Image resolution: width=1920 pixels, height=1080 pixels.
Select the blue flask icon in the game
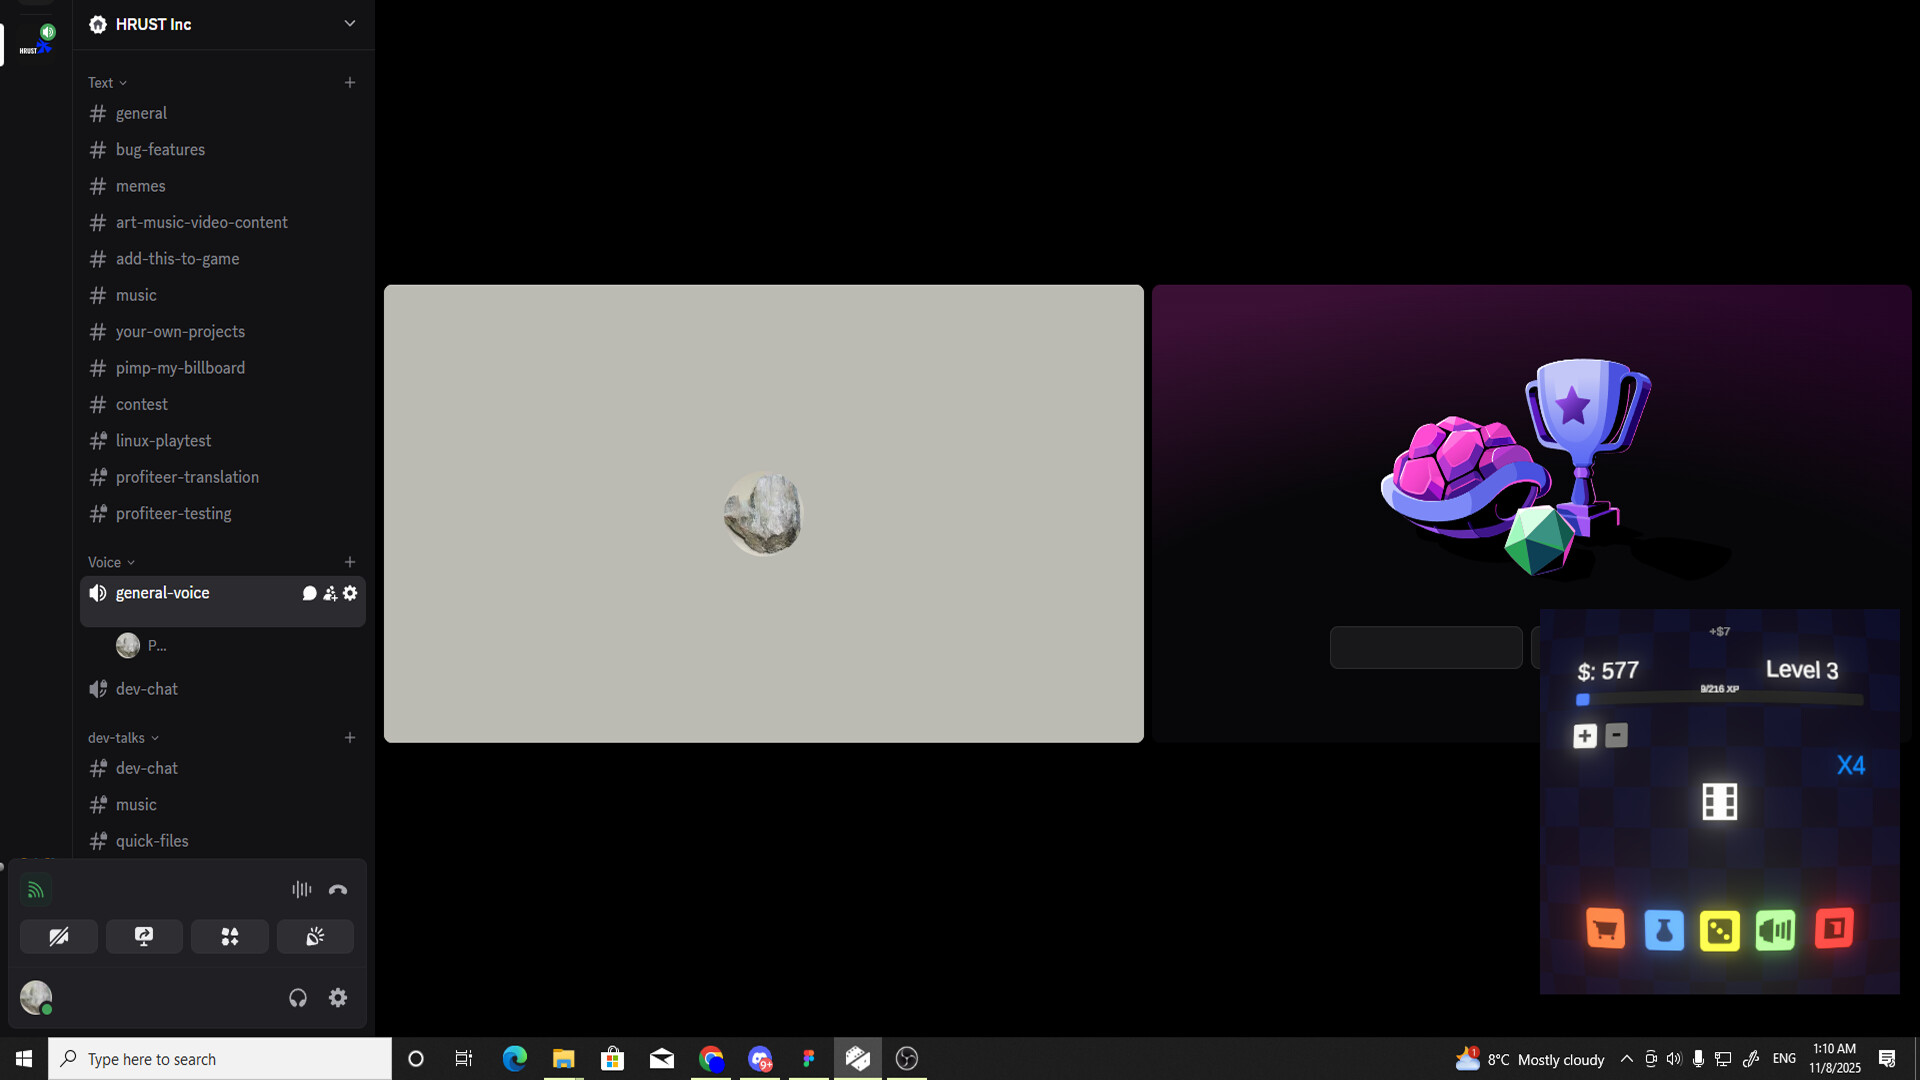click(x=1663, y=929)
